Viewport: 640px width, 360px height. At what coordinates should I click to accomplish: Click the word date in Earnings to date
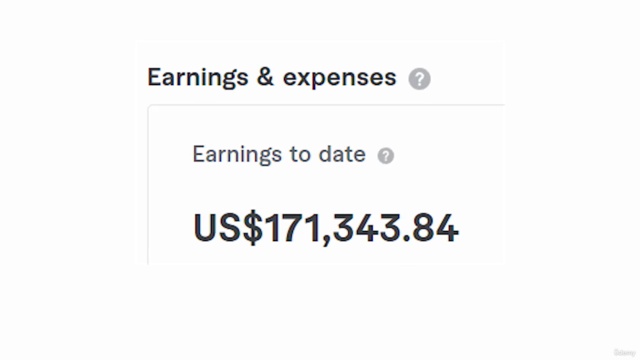pyautogui.click(x=342, y=154)
